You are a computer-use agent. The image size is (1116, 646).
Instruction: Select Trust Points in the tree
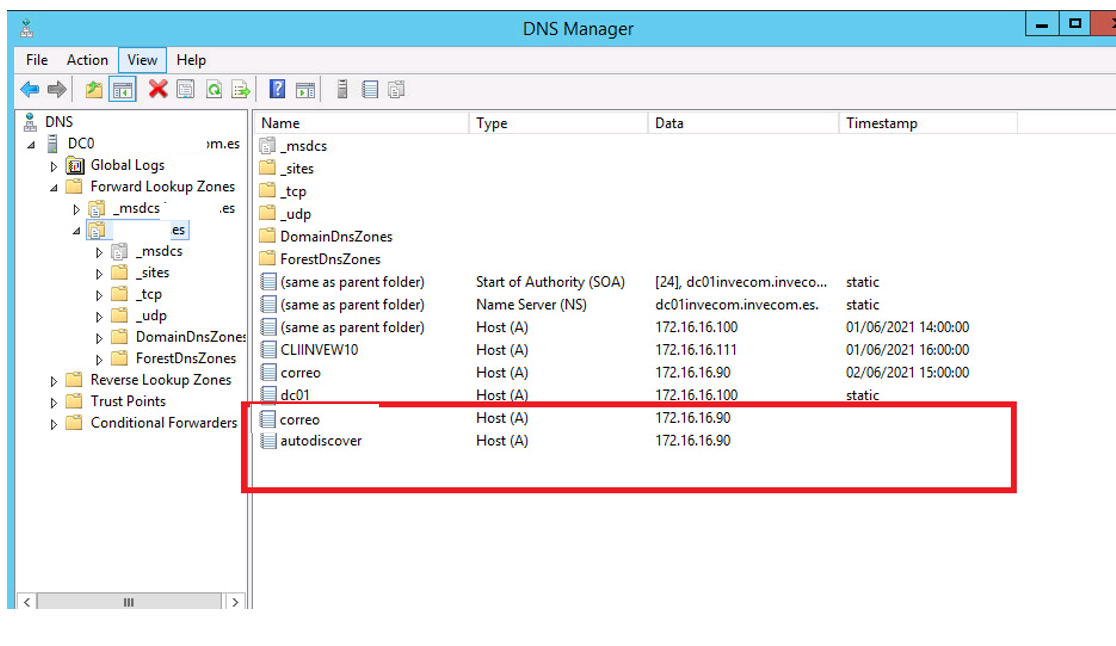(x=128, y=402)
